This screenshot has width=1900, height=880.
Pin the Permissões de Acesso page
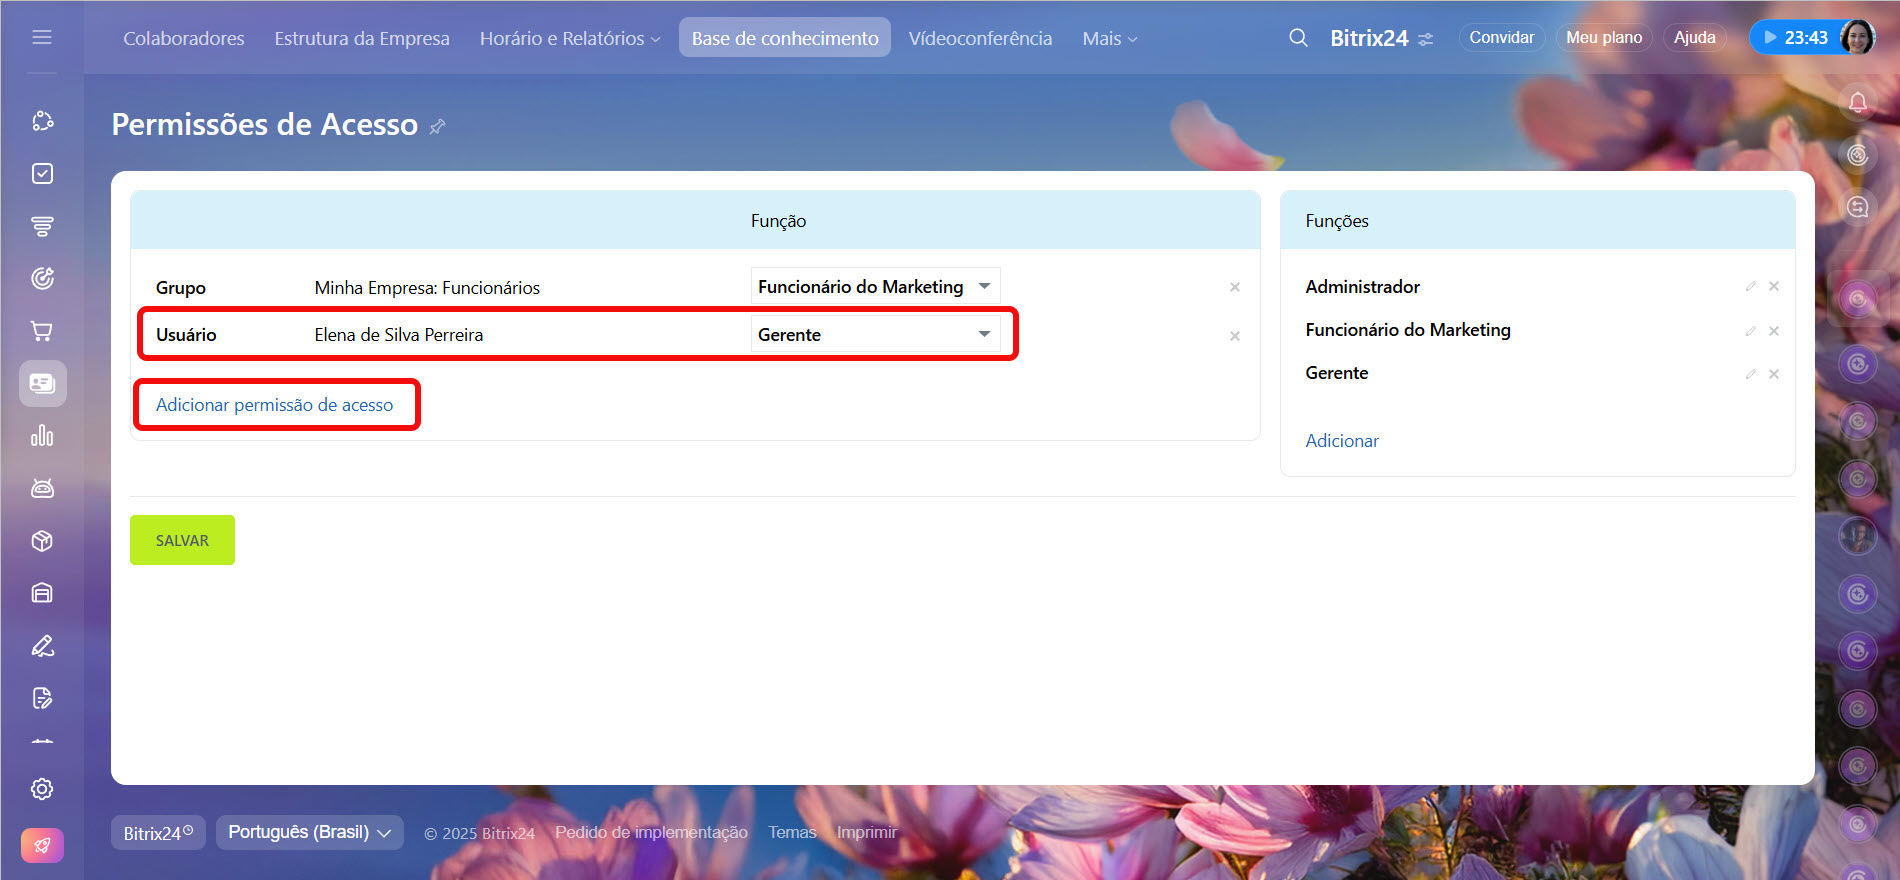(437, 127)
